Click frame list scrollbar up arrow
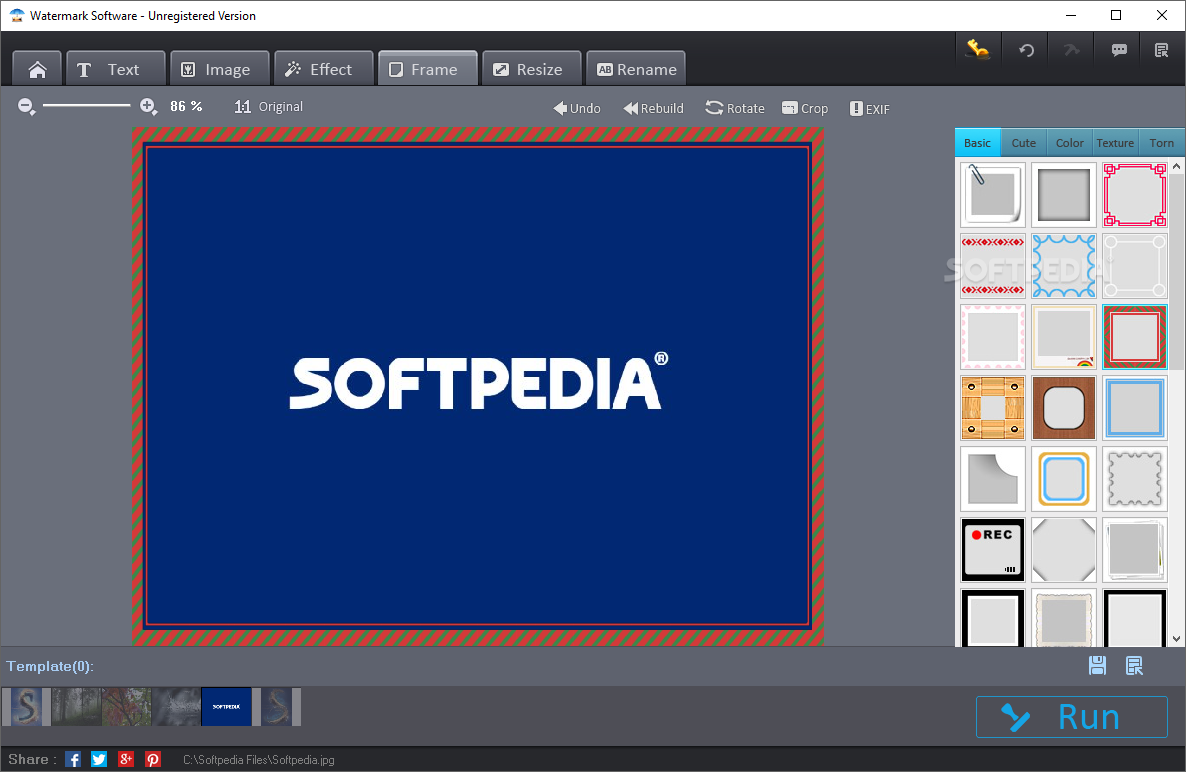The height and width of the screenshot is (772, 1186). pyautogui.click(x=1176, y=166)
